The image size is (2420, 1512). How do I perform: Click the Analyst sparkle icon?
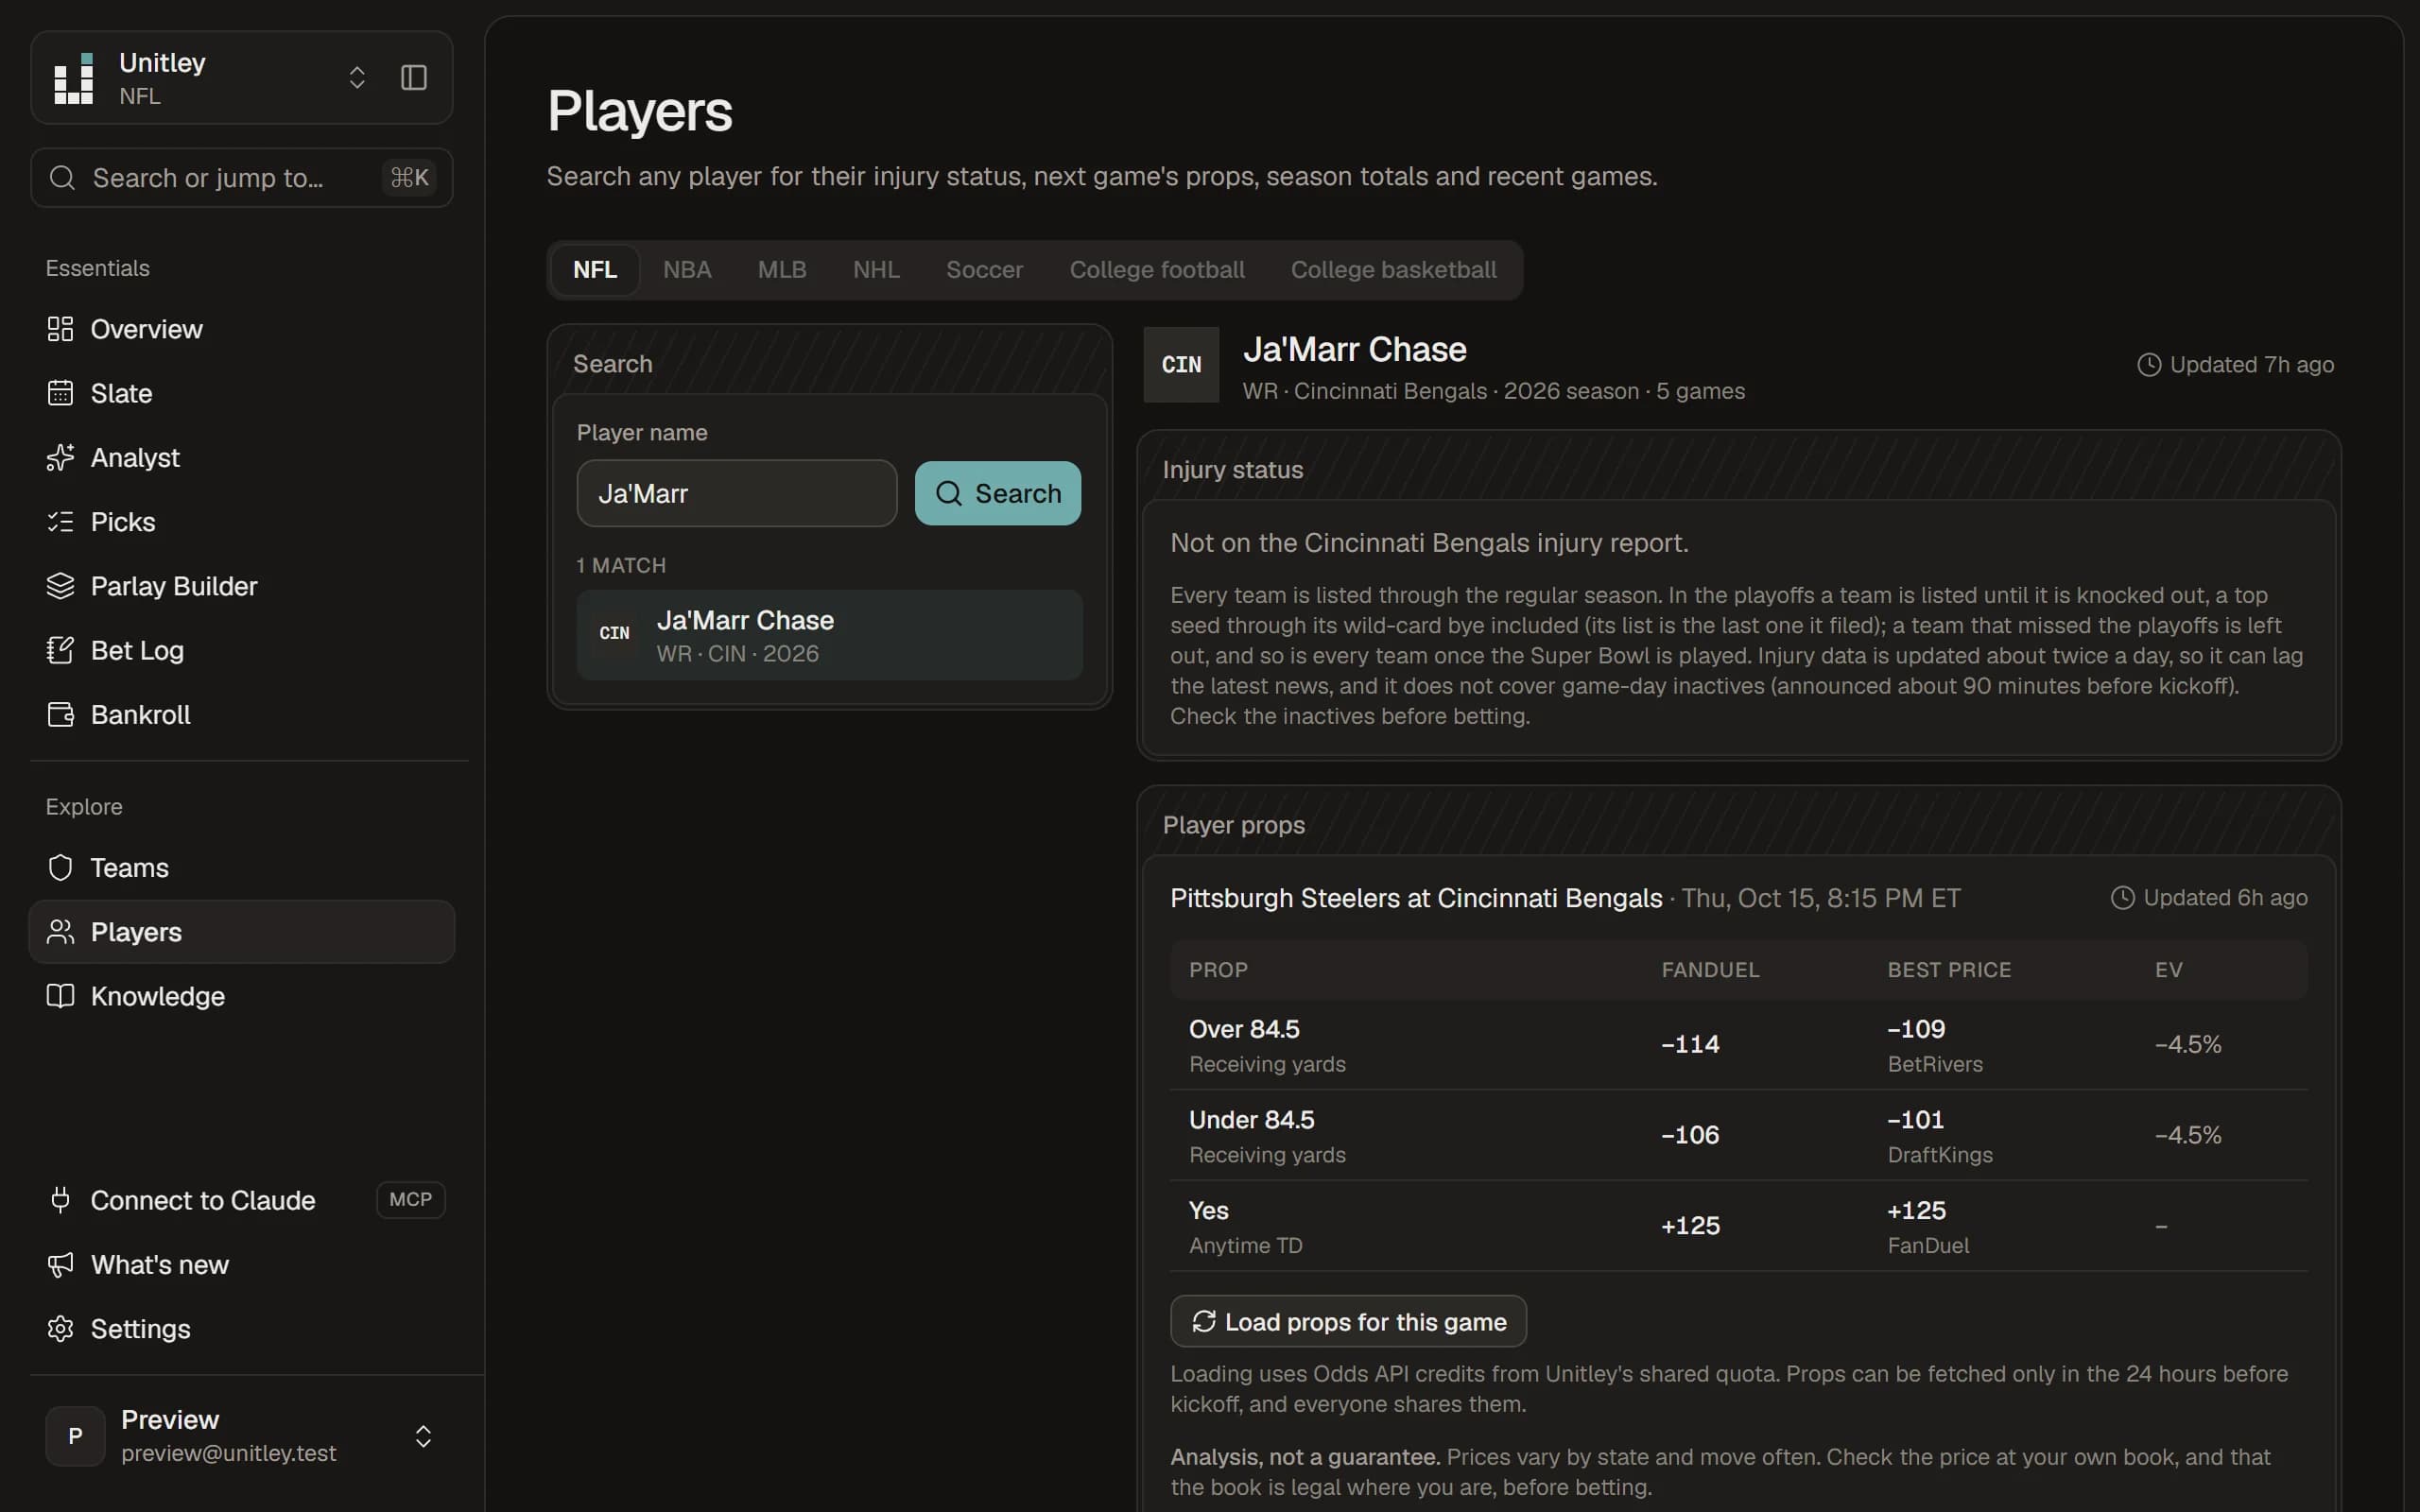click(x=61, y=457)
